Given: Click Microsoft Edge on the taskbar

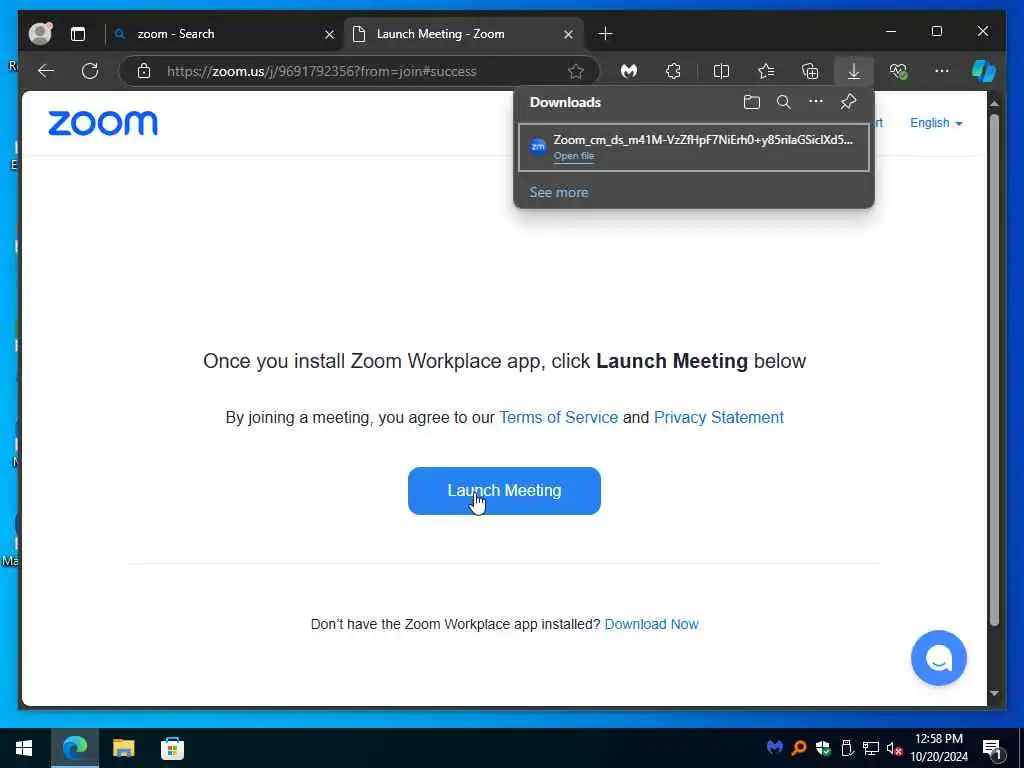Looking at the screenshot, I should click(74, 748).
